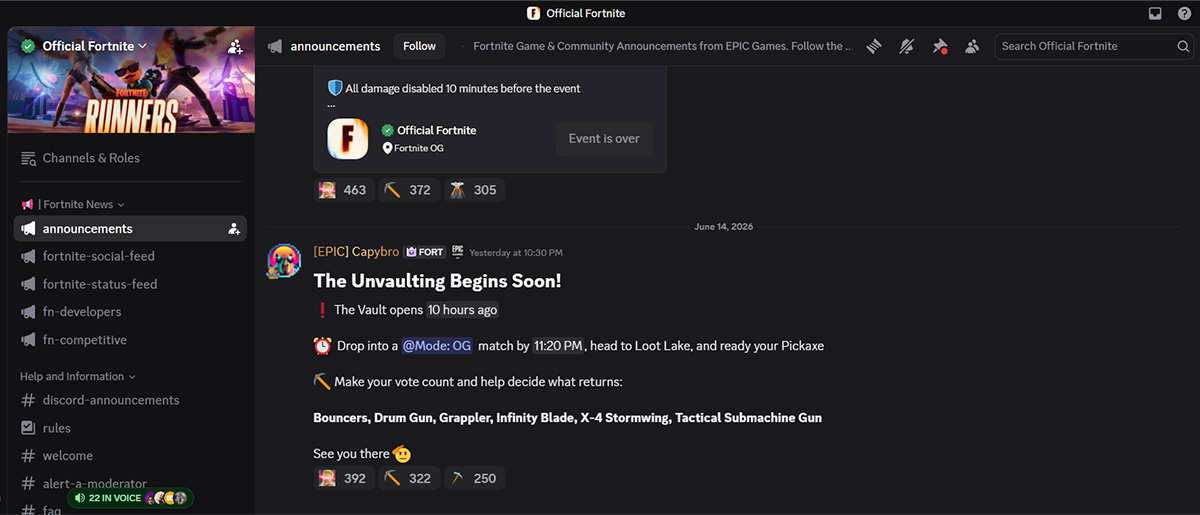Toggle the 392 reaction on Unvaulting post
This screenshot has height=515, width=1200.
343,478
